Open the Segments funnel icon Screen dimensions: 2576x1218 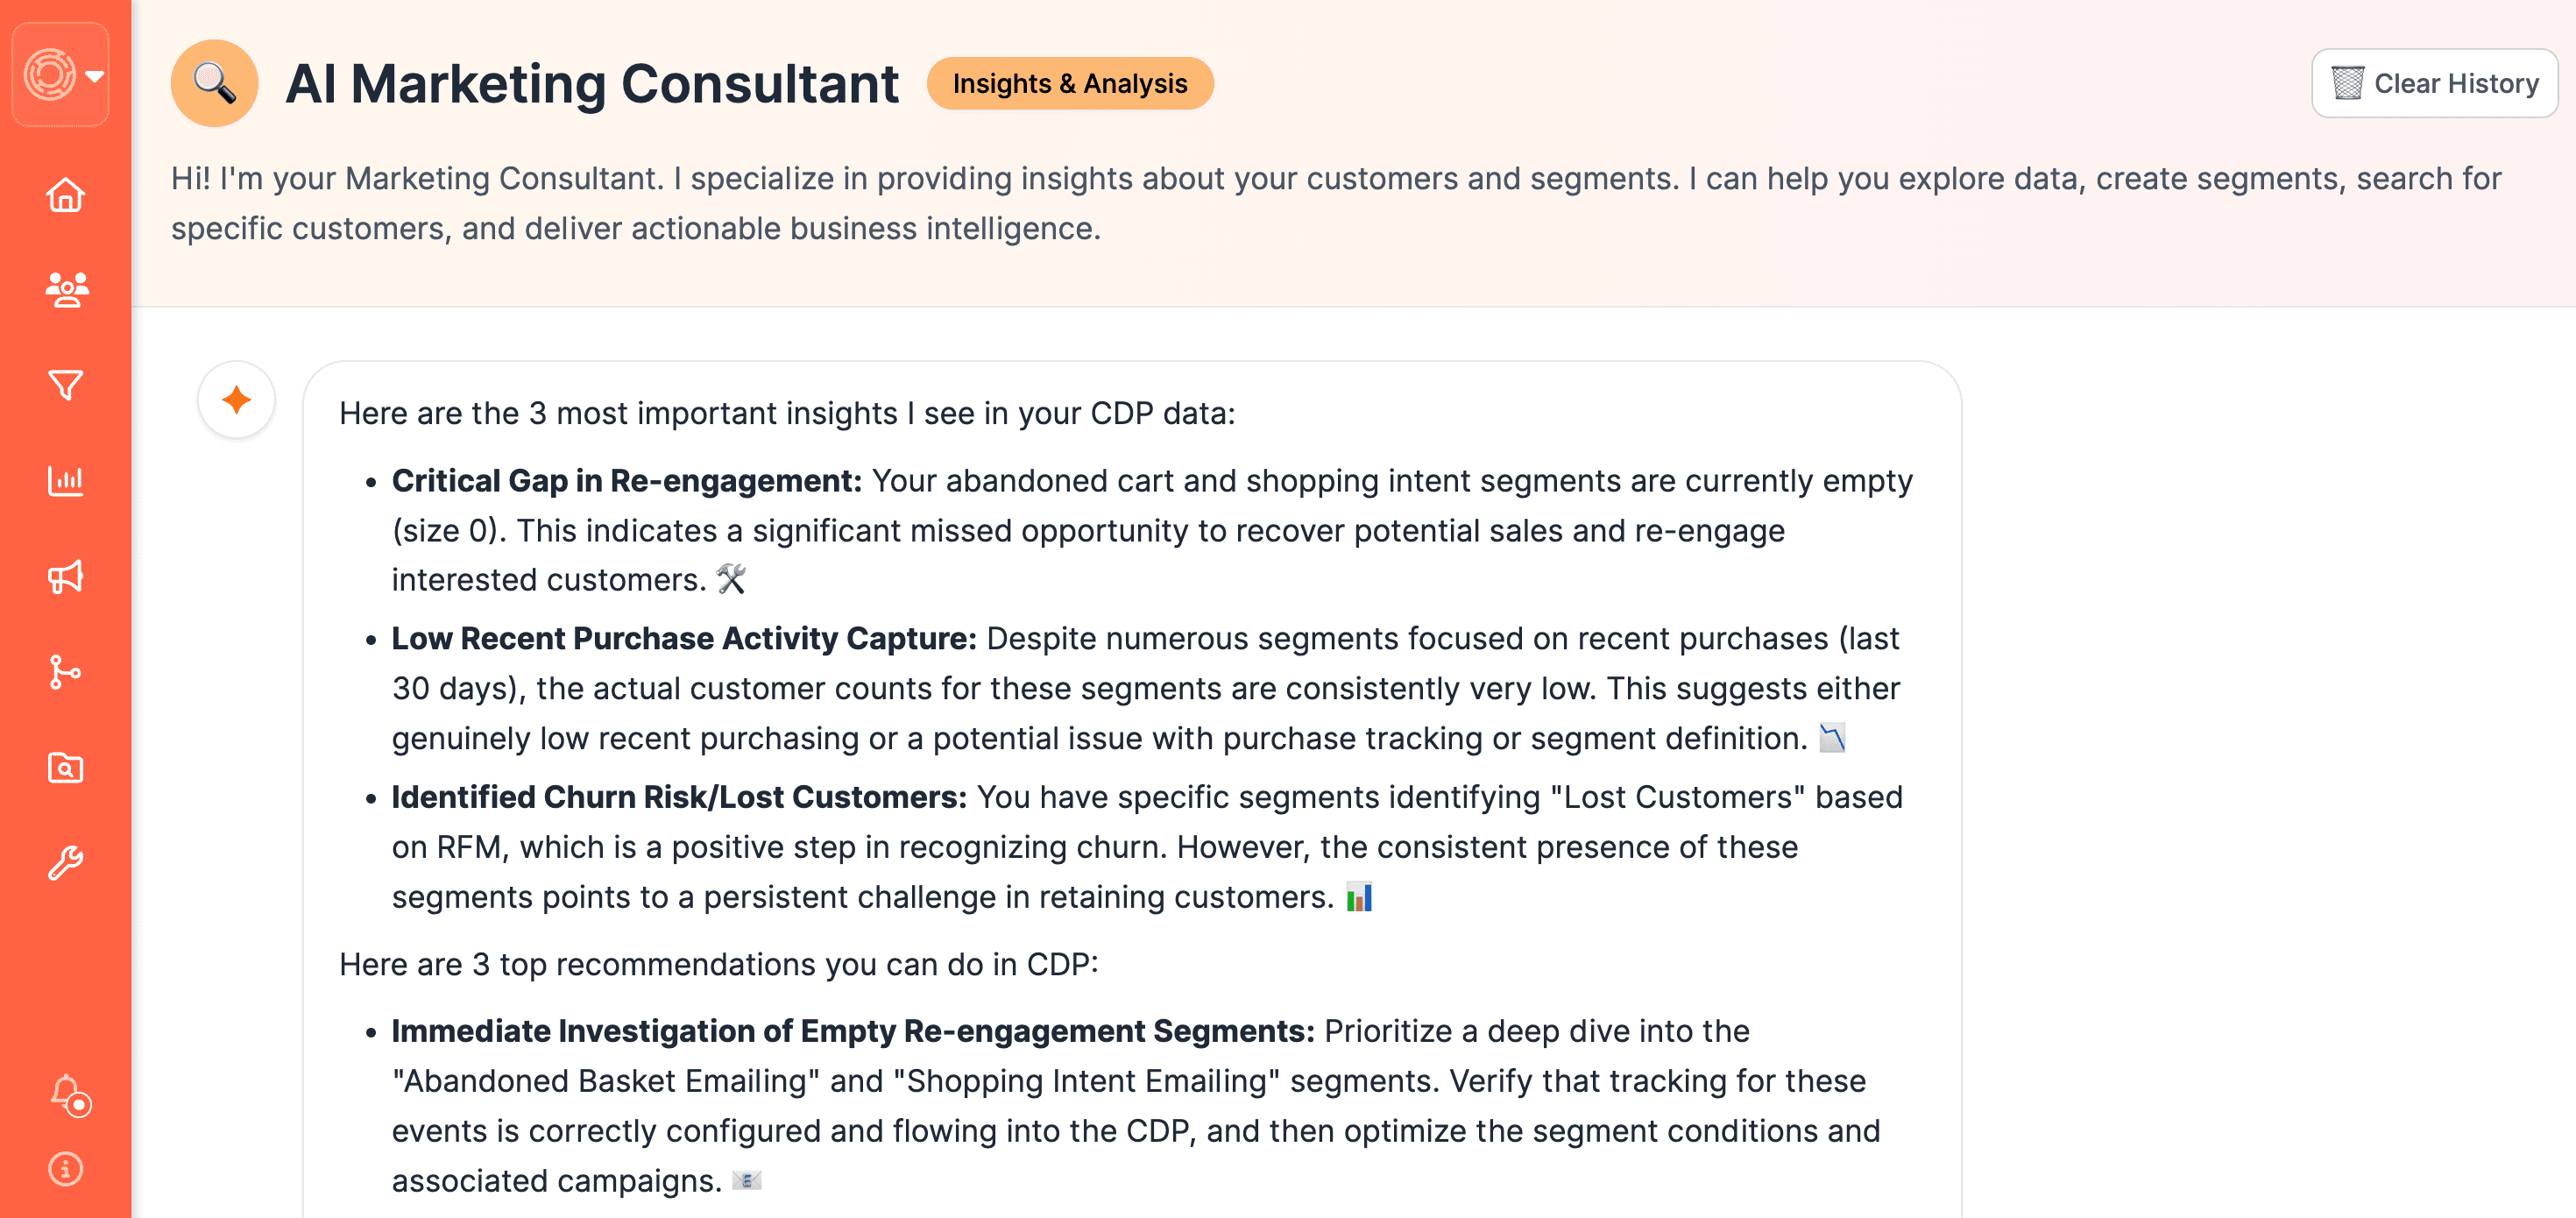(x=64, y=385)
